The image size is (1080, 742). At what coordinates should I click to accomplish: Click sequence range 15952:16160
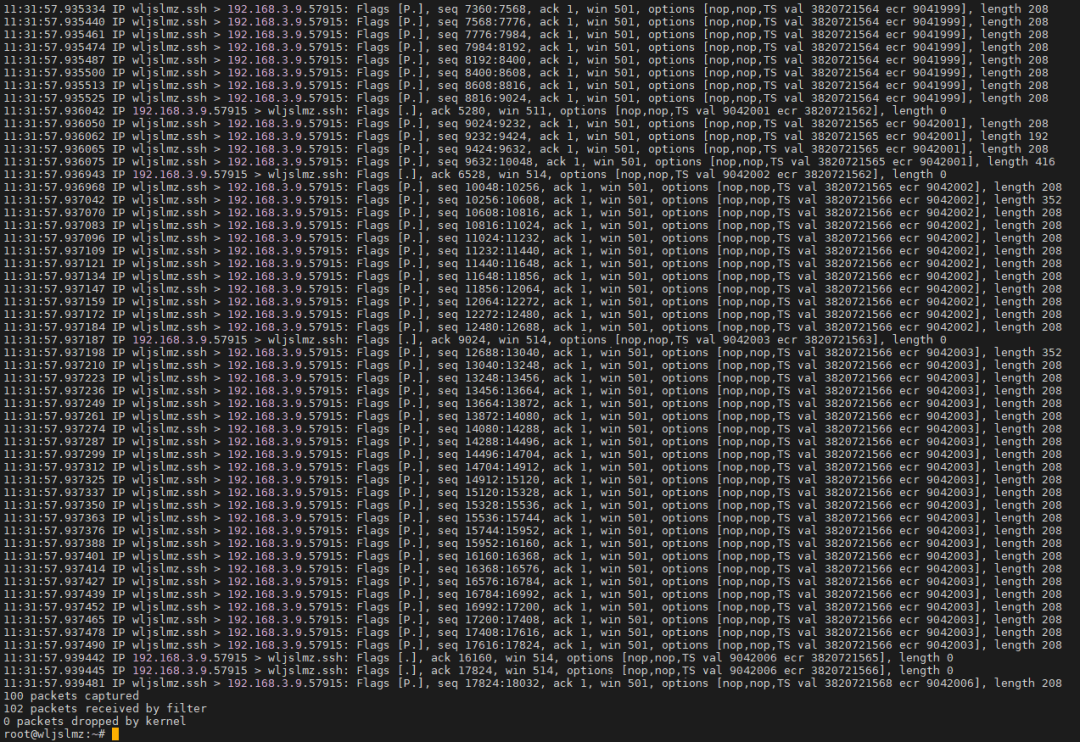click(501, 544)
